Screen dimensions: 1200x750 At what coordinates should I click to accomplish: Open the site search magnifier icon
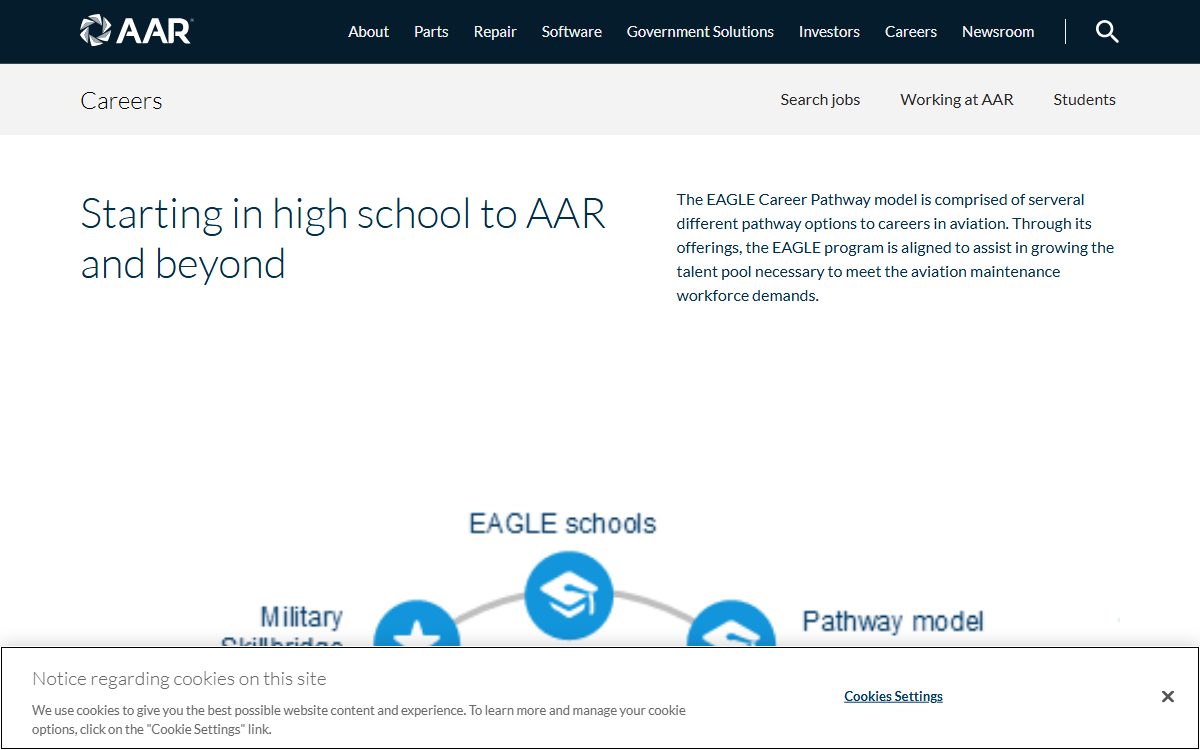pos(1107,32)
